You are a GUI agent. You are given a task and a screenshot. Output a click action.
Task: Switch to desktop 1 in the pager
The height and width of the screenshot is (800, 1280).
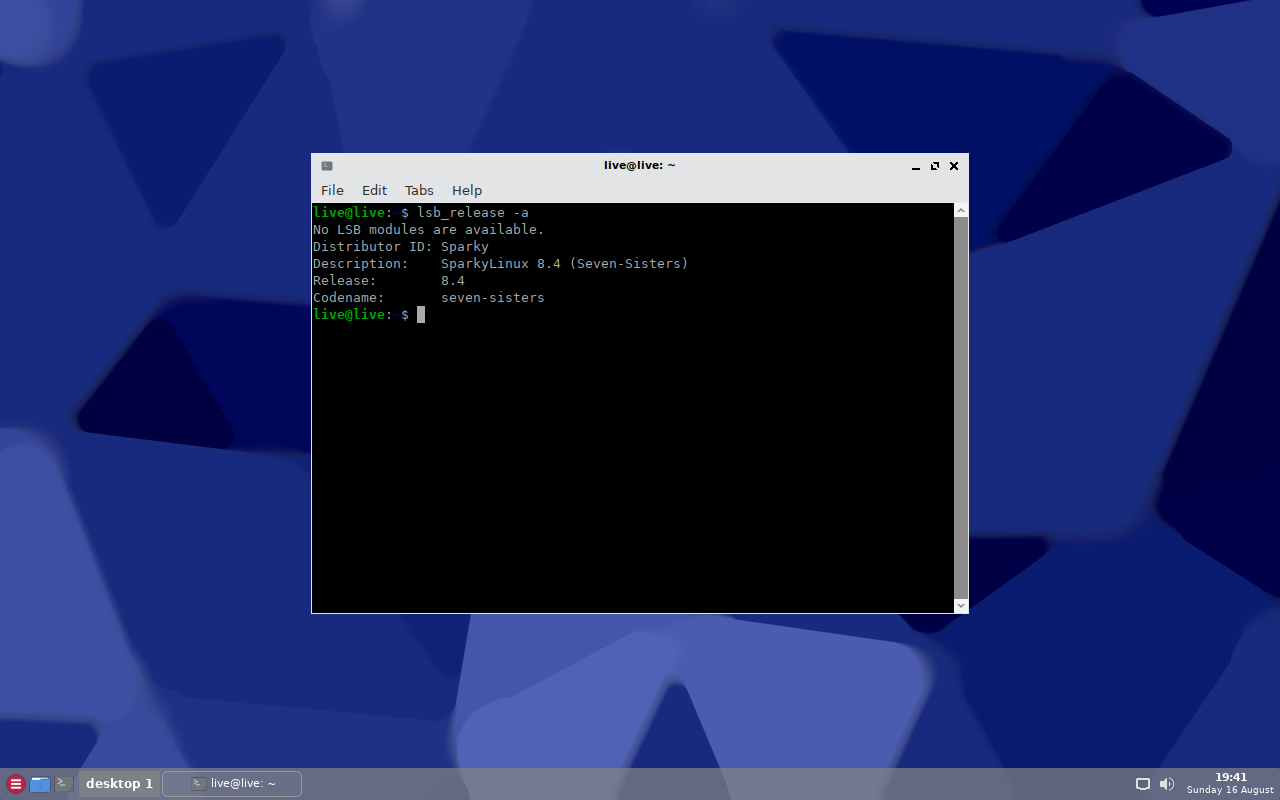pyautogui.click(x=119, y=784)
